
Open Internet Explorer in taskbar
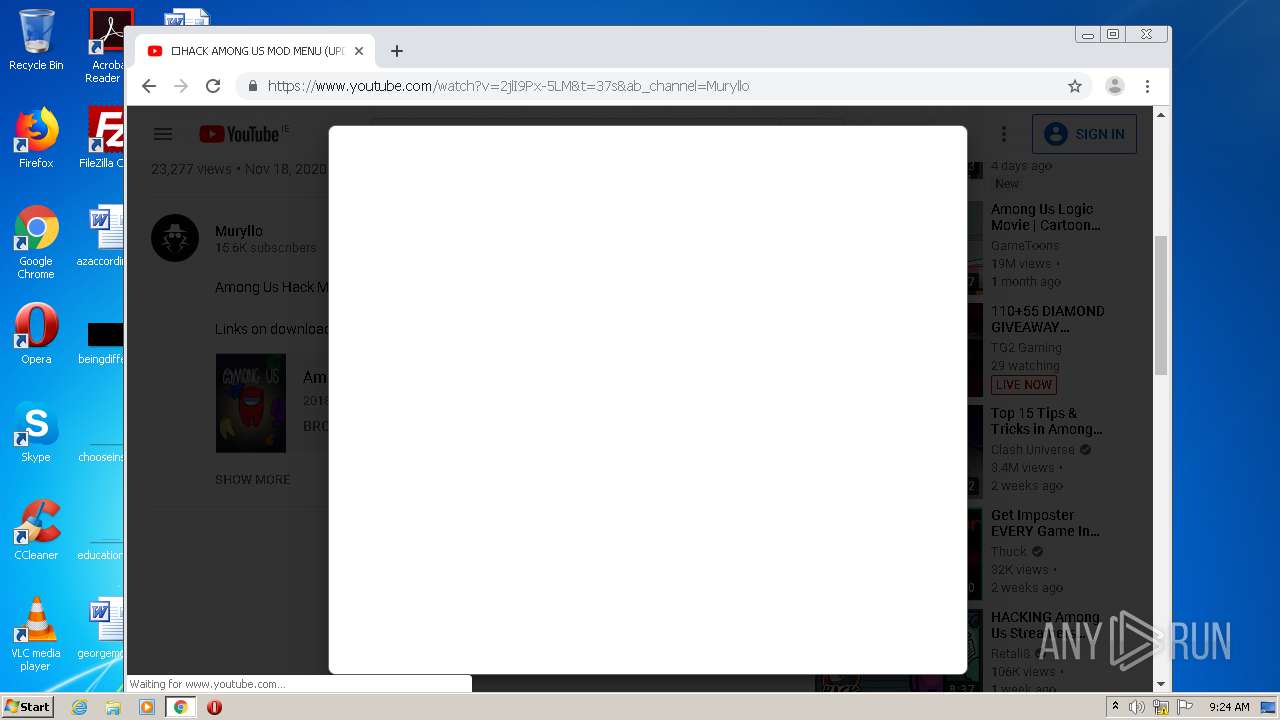[79, 707]
